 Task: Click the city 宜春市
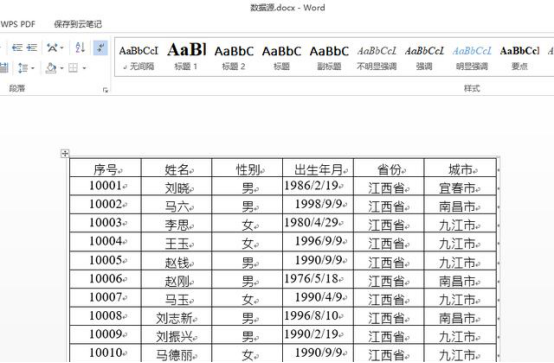pos(457,188)
